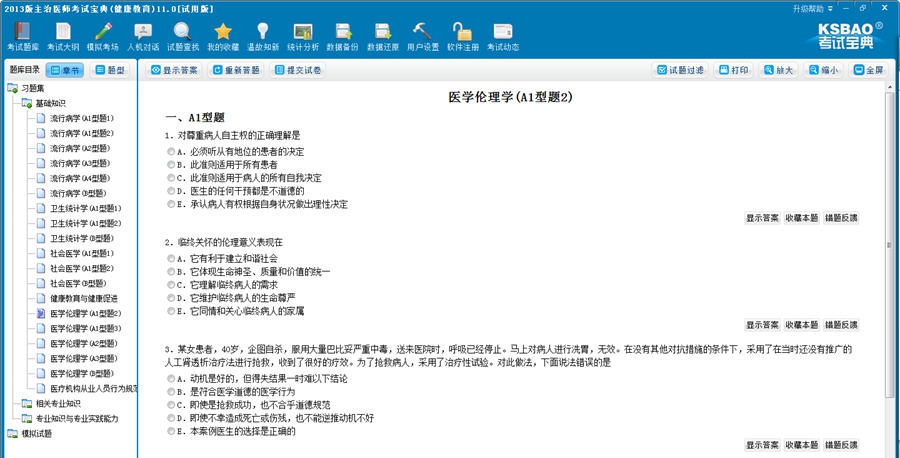This screenshot has height=458, width=900.
Task: Choose option C for question 2
Action: [171, 285]
